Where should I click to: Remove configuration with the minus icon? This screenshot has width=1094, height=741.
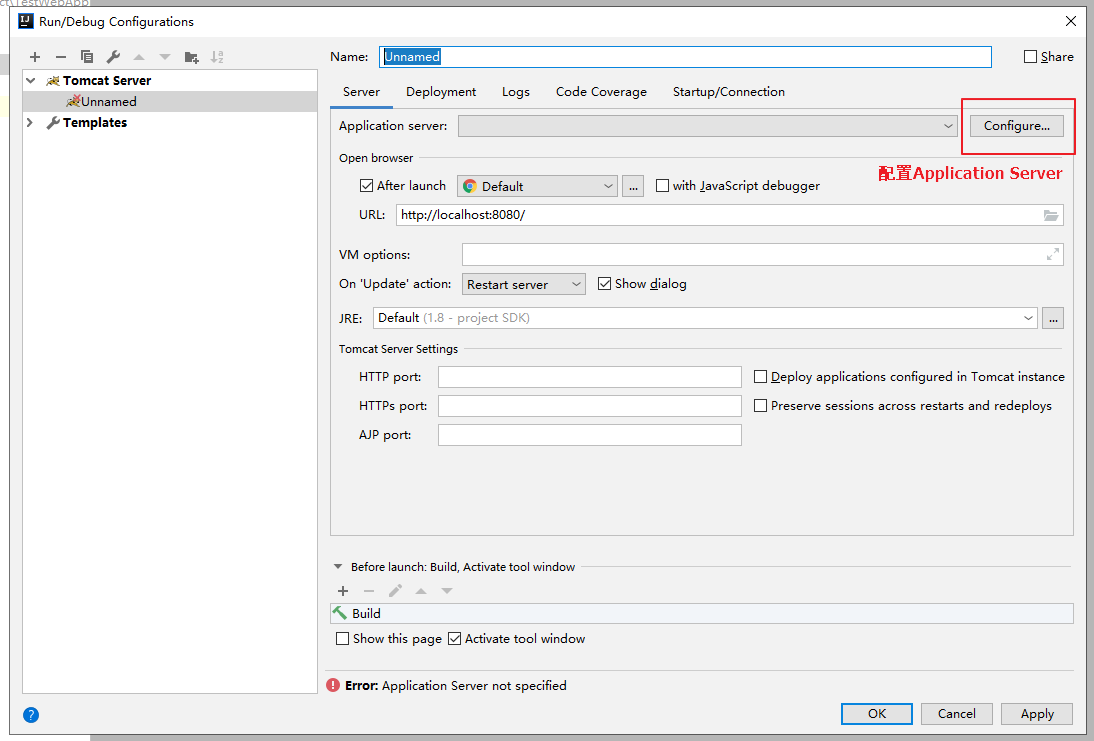61,57
